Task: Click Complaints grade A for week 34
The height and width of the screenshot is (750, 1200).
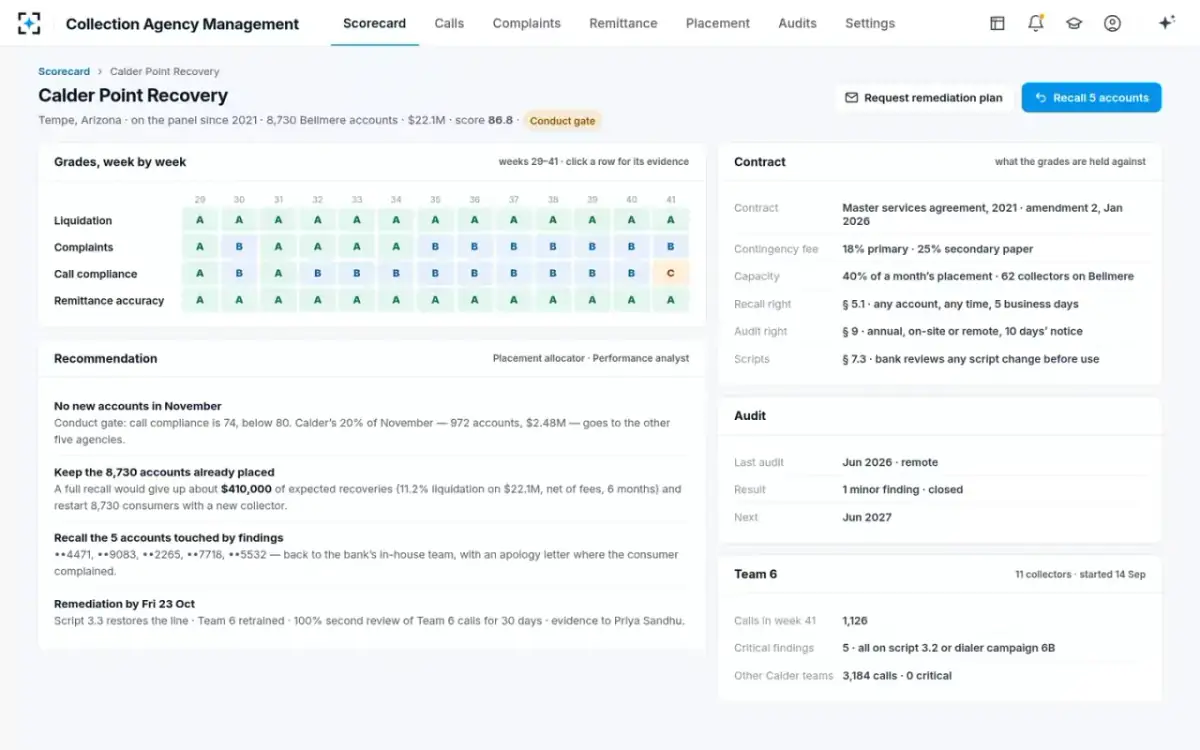Action: (x=396, y=247)
